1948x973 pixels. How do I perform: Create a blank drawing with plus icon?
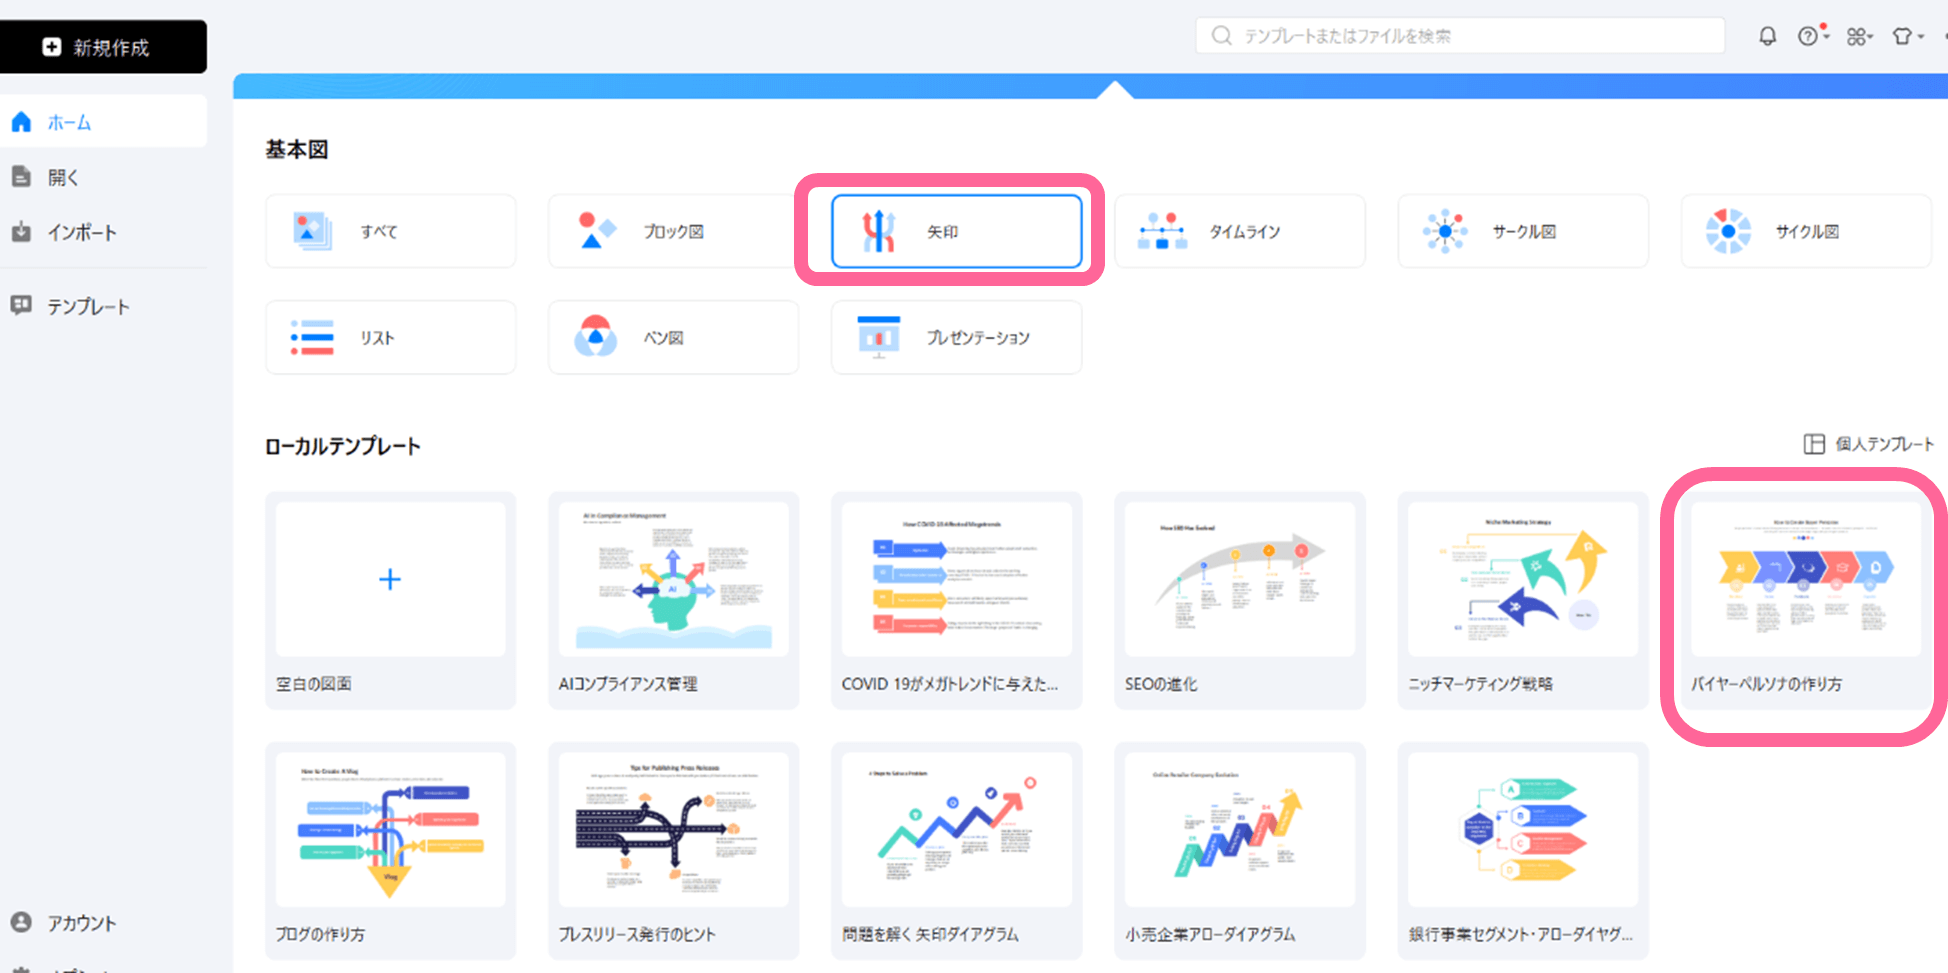(x=390, y=579)
